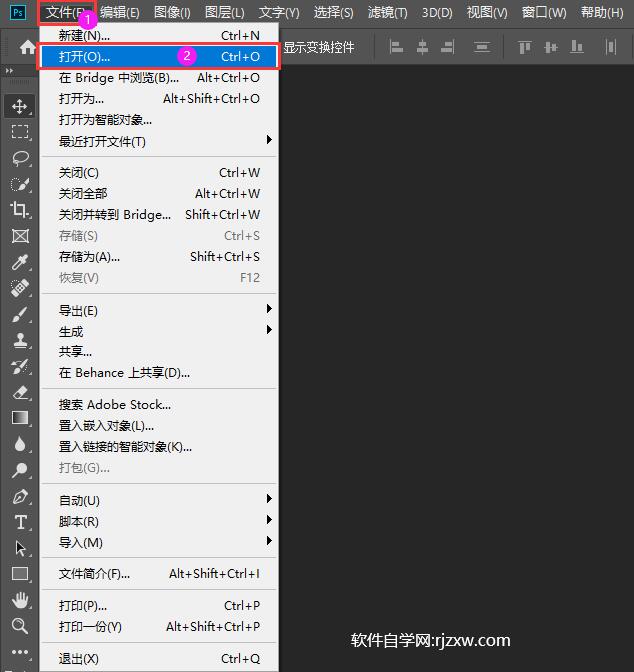Select the Path Selection tool

pos(20,548)
